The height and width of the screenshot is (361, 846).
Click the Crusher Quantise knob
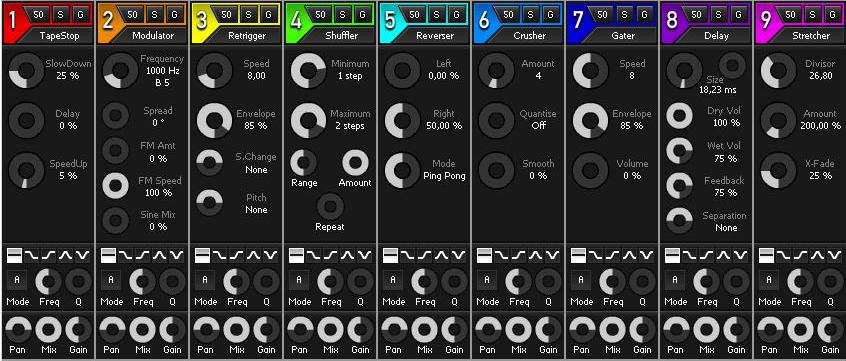(x=496, y=120)
